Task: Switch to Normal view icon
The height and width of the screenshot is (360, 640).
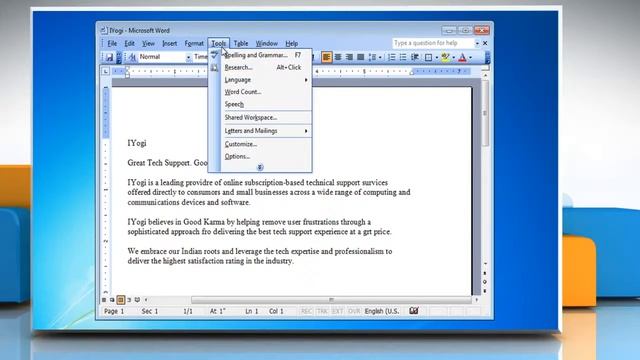Action: (x=104, y=300)
